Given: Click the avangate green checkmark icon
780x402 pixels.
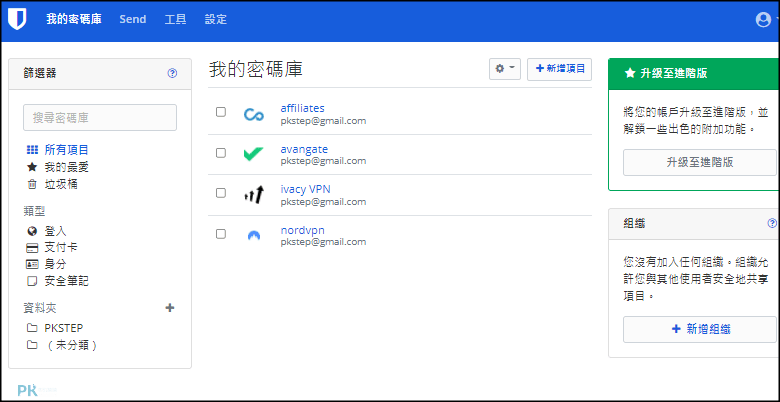Looking at the screenshot, I should point(254,154).
